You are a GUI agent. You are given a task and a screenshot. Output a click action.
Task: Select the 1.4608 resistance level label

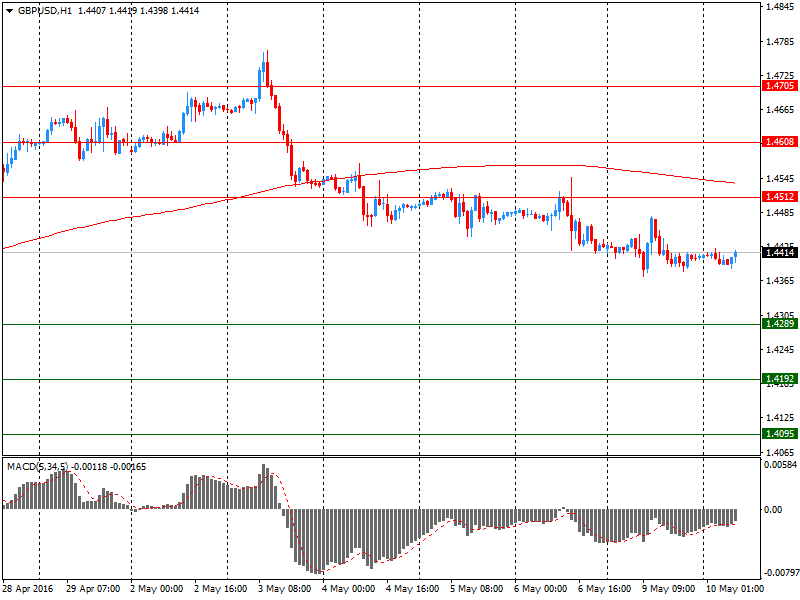tap(780, 142)
